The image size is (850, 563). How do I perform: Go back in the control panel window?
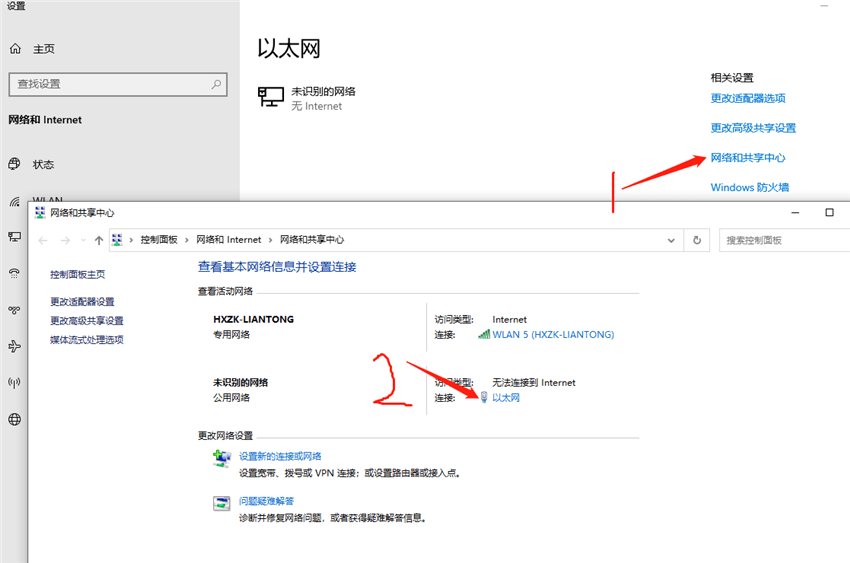pyautogui.click(x=43, y=240)
